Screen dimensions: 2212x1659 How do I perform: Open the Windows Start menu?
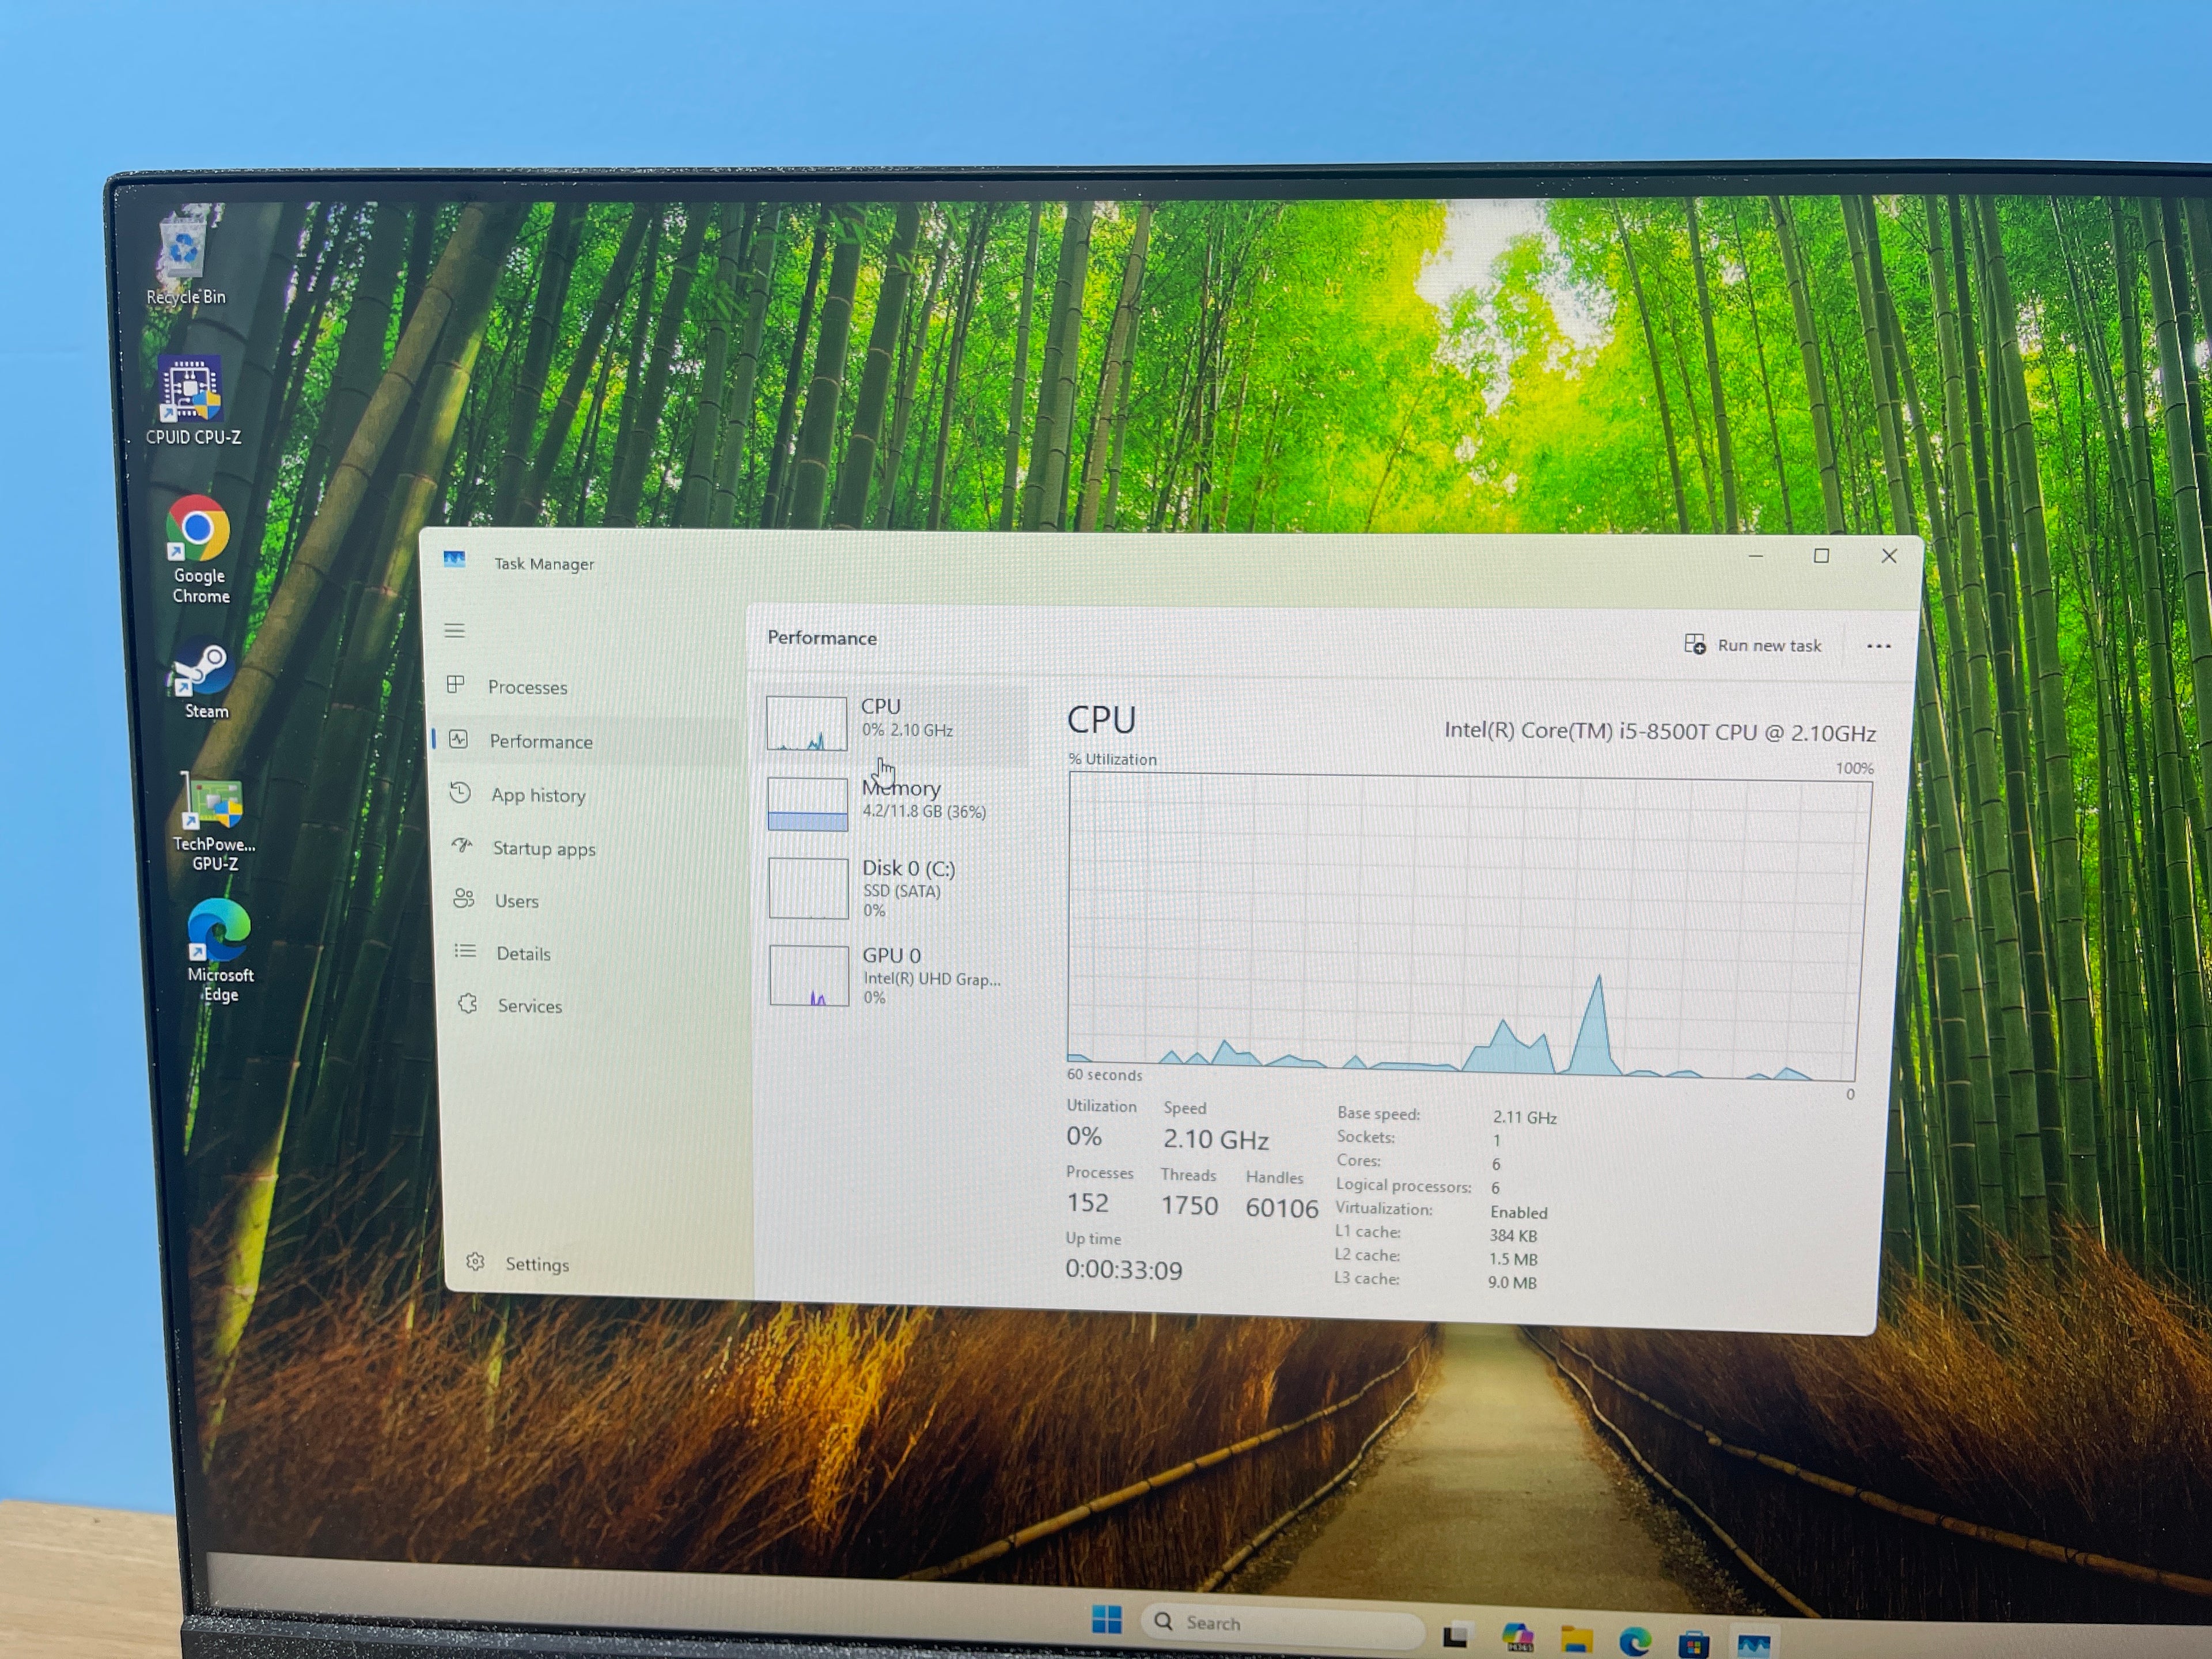1106,1619
